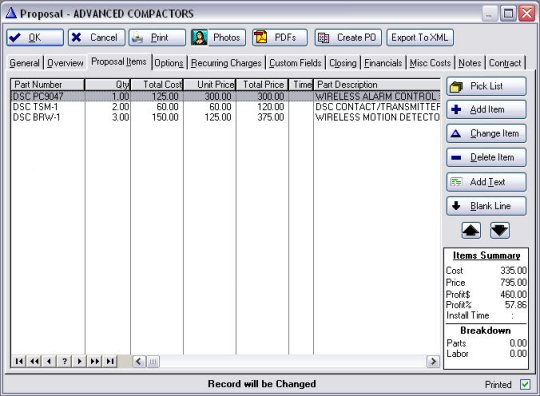The image size is (540, 396).
Task: Jump to last record navigation icon
Action: 110,361
